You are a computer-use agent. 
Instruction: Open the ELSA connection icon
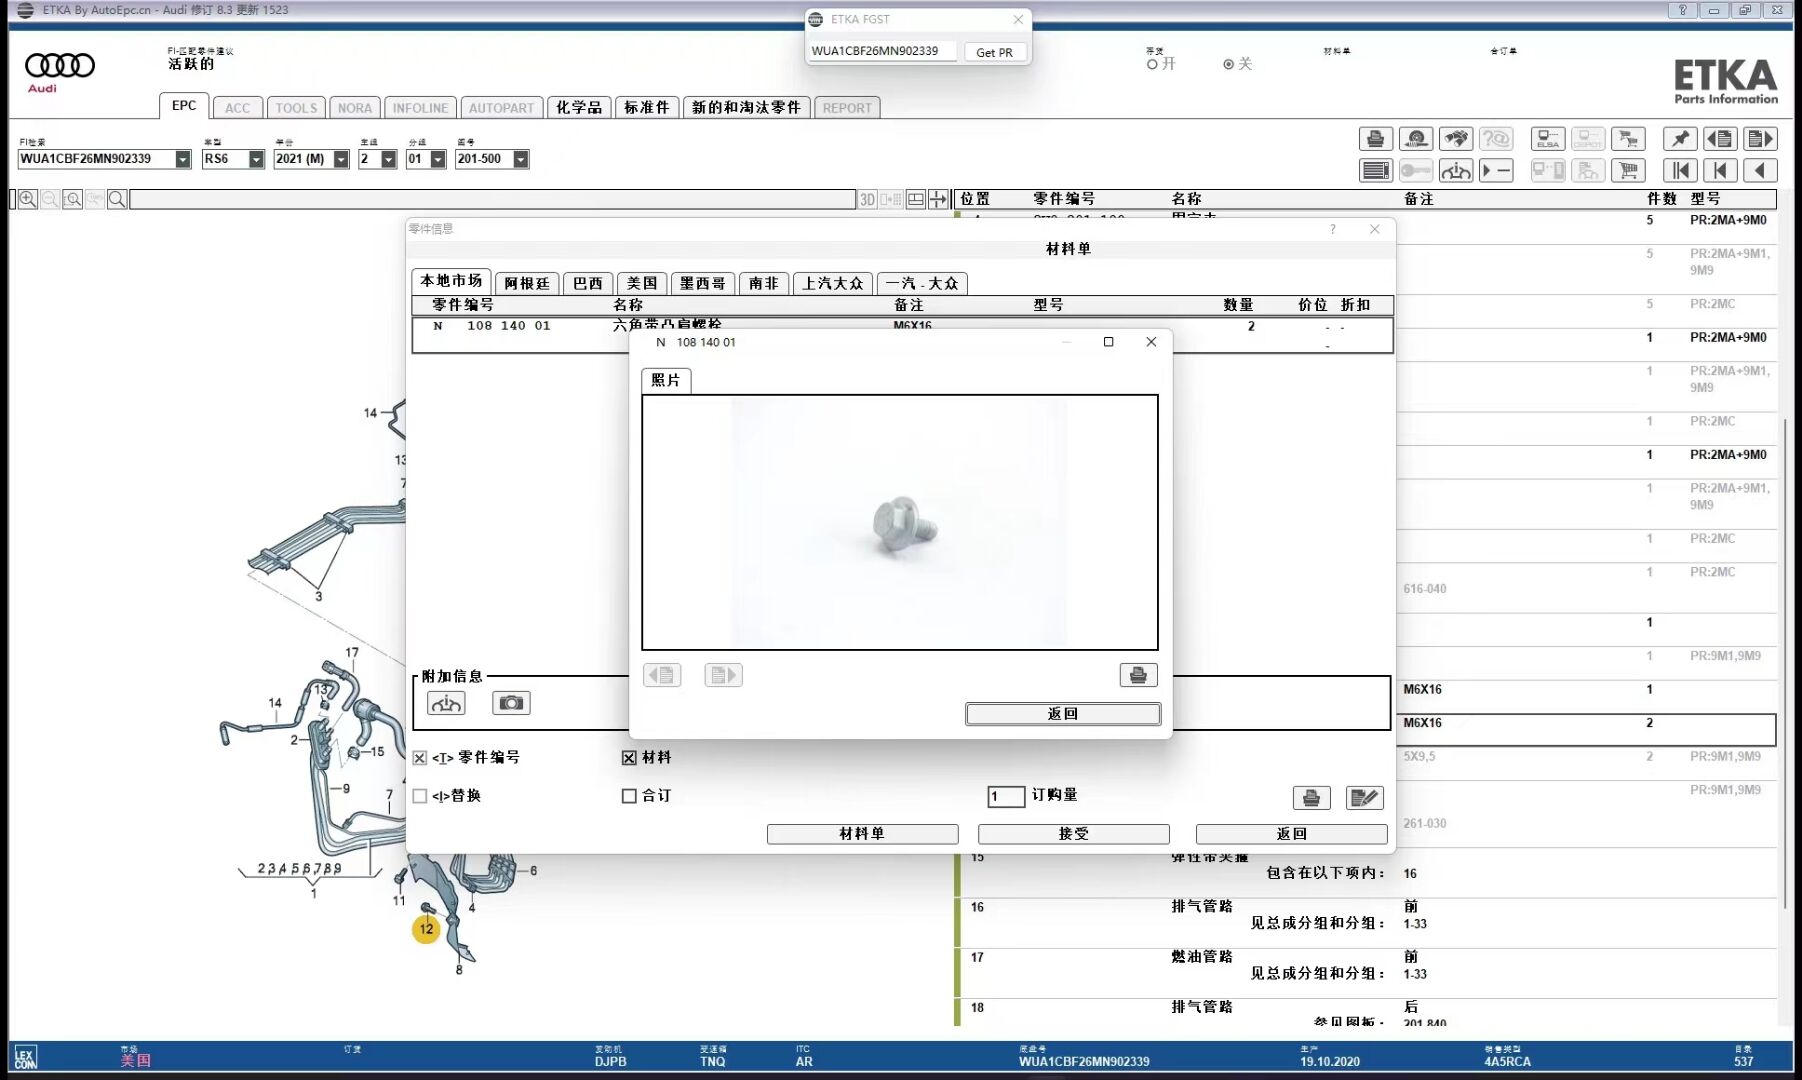pos(1548,139)
